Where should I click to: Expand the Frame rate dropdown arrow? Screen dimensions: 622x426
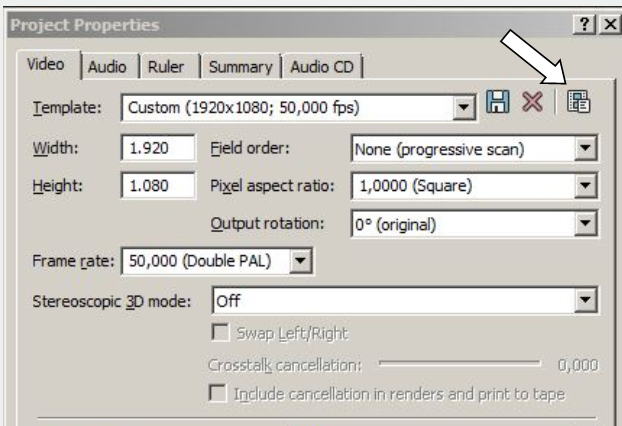[300, 261]
